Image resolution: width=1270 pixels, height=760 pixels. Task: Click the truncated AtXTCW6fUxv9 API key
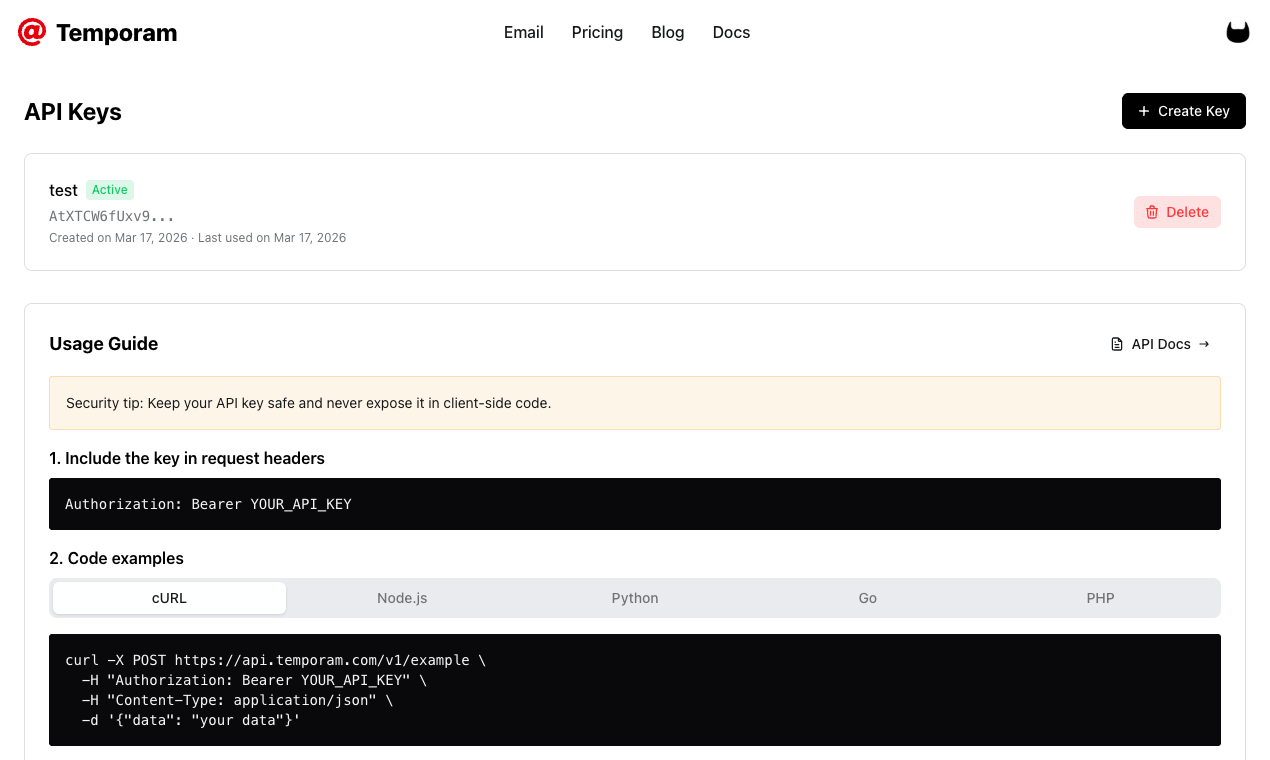tap(111, 215)
